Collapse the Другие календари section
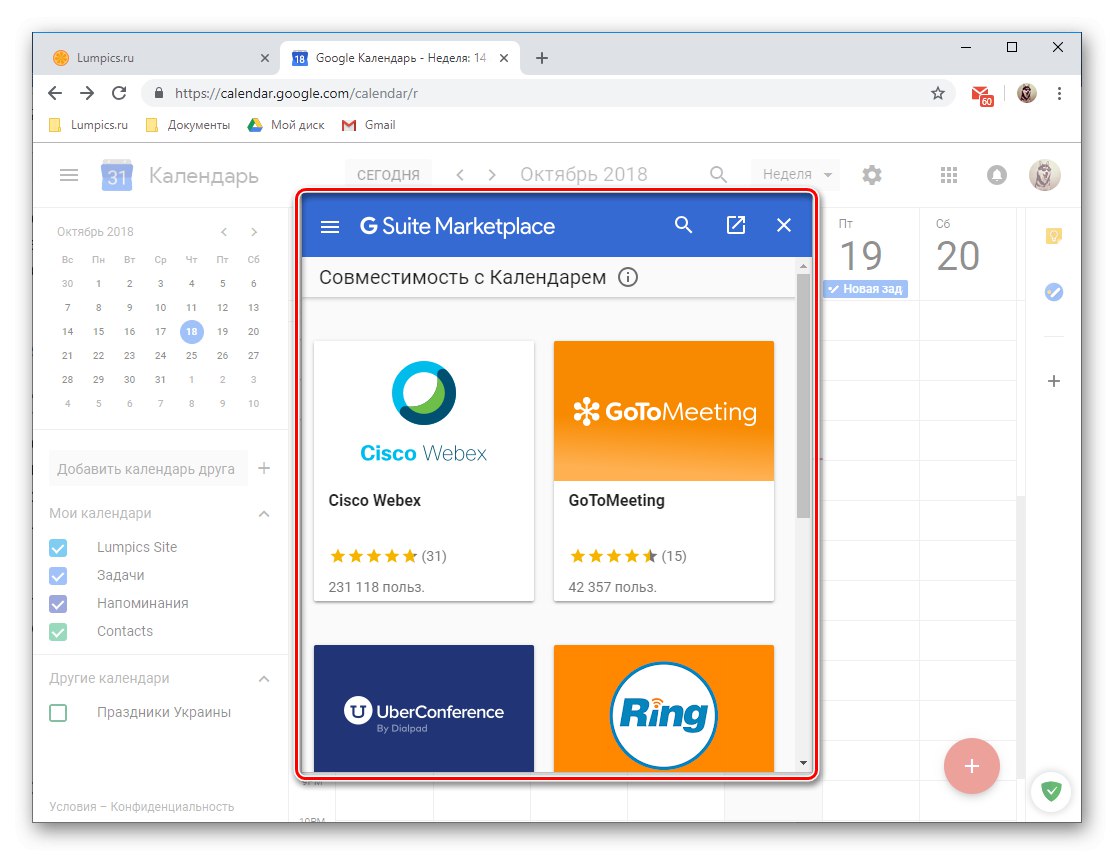 click(263, 678)
